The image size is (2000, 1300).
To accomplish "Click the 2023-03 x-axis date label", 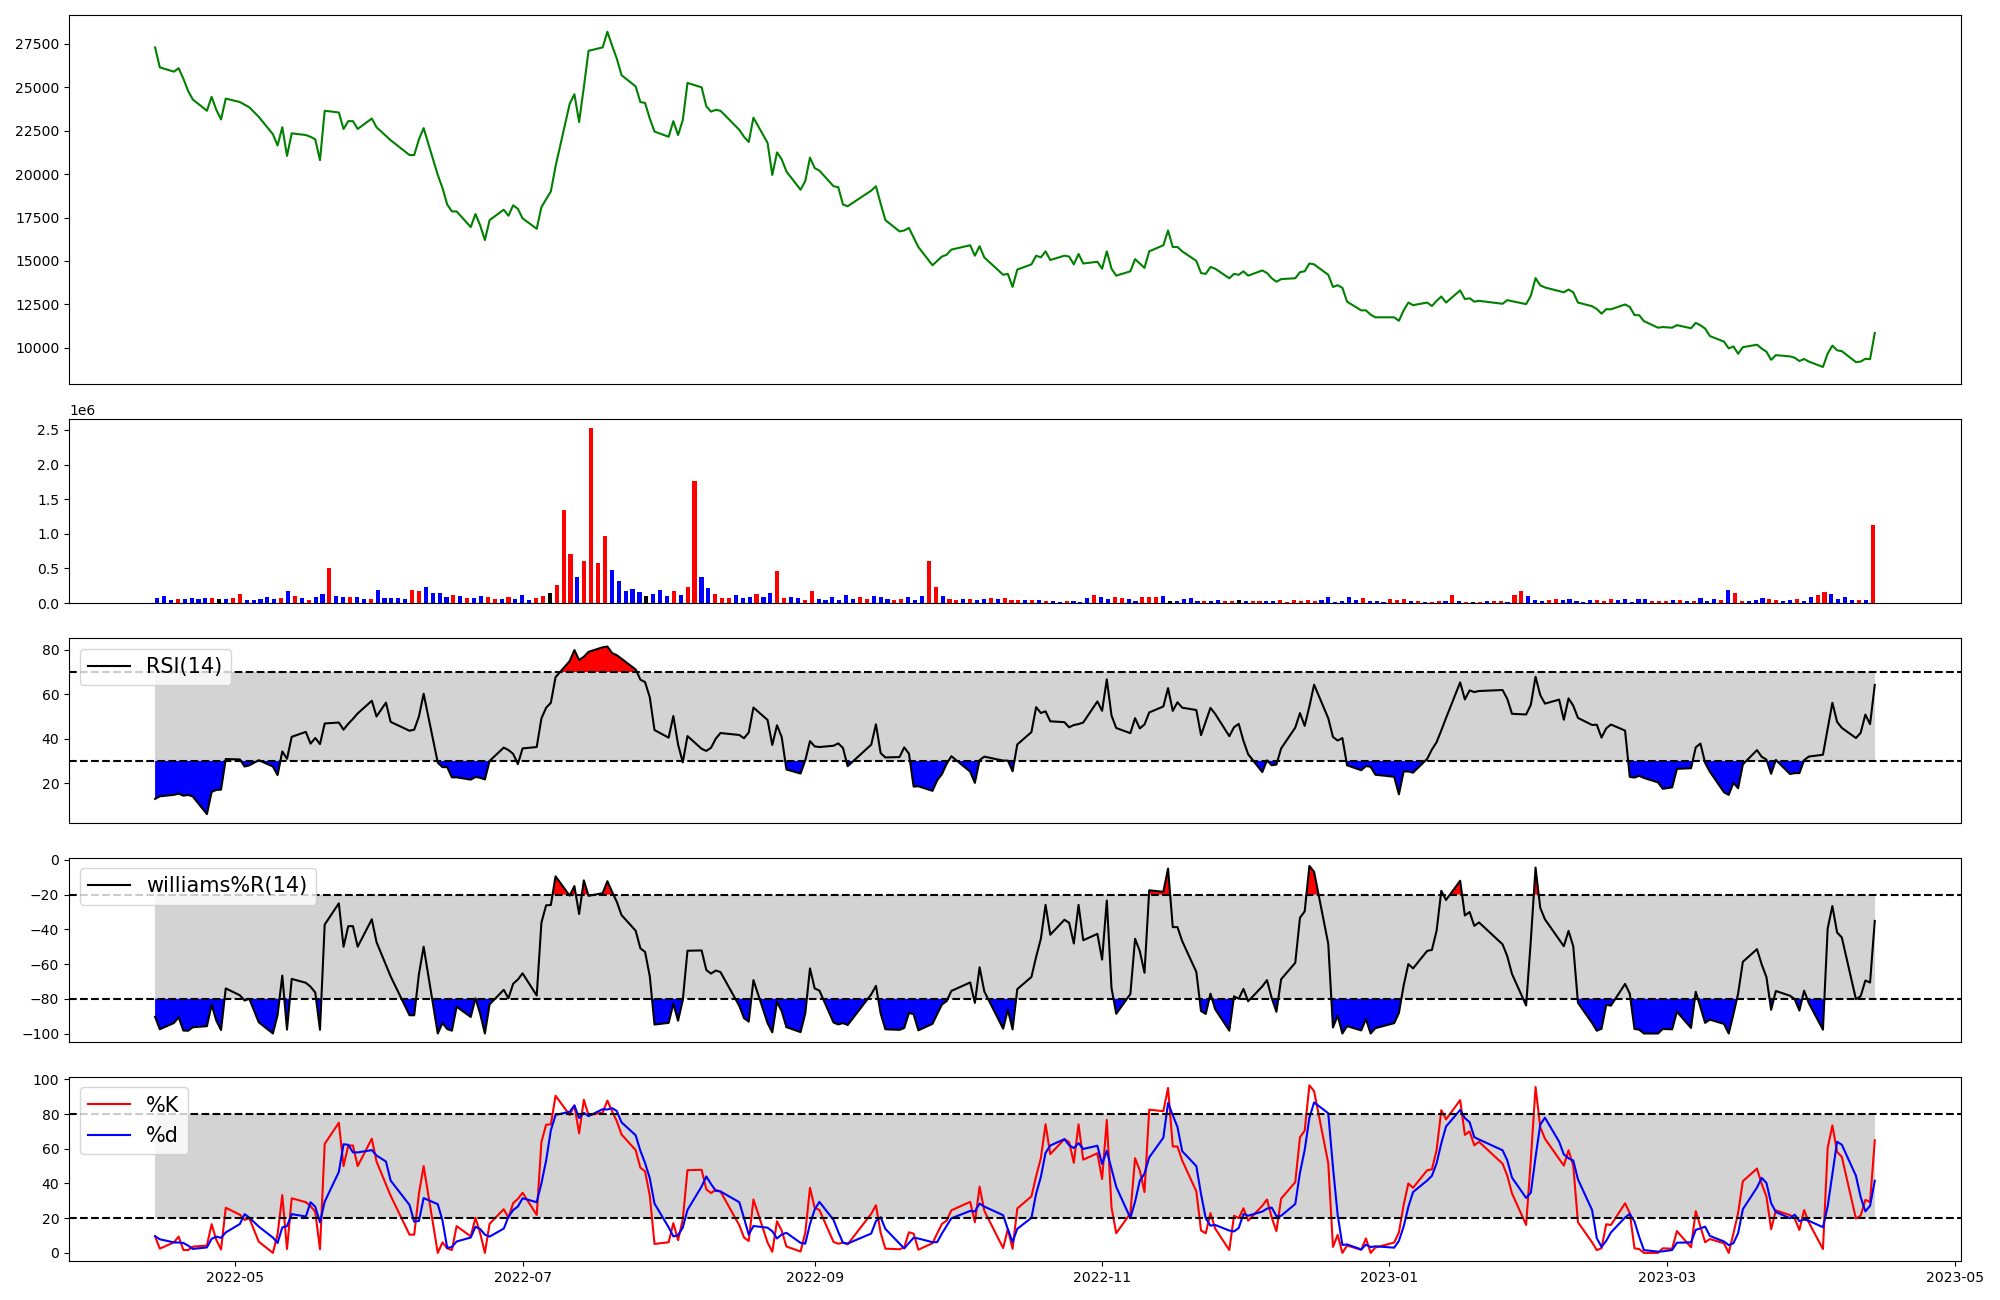I will pos(1667,1277).
